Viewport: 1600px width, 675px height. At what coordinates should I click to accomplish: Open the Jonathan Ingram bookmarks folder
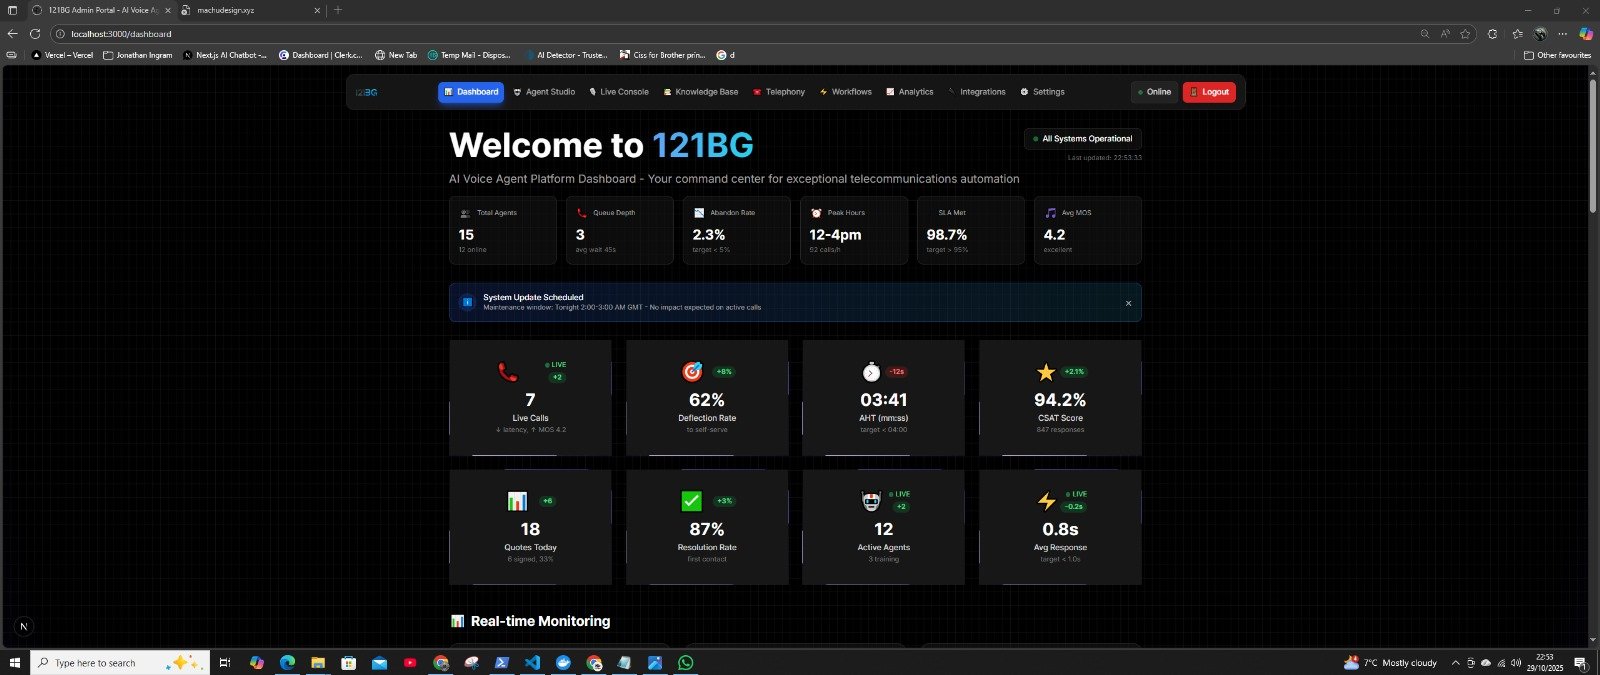138,55
